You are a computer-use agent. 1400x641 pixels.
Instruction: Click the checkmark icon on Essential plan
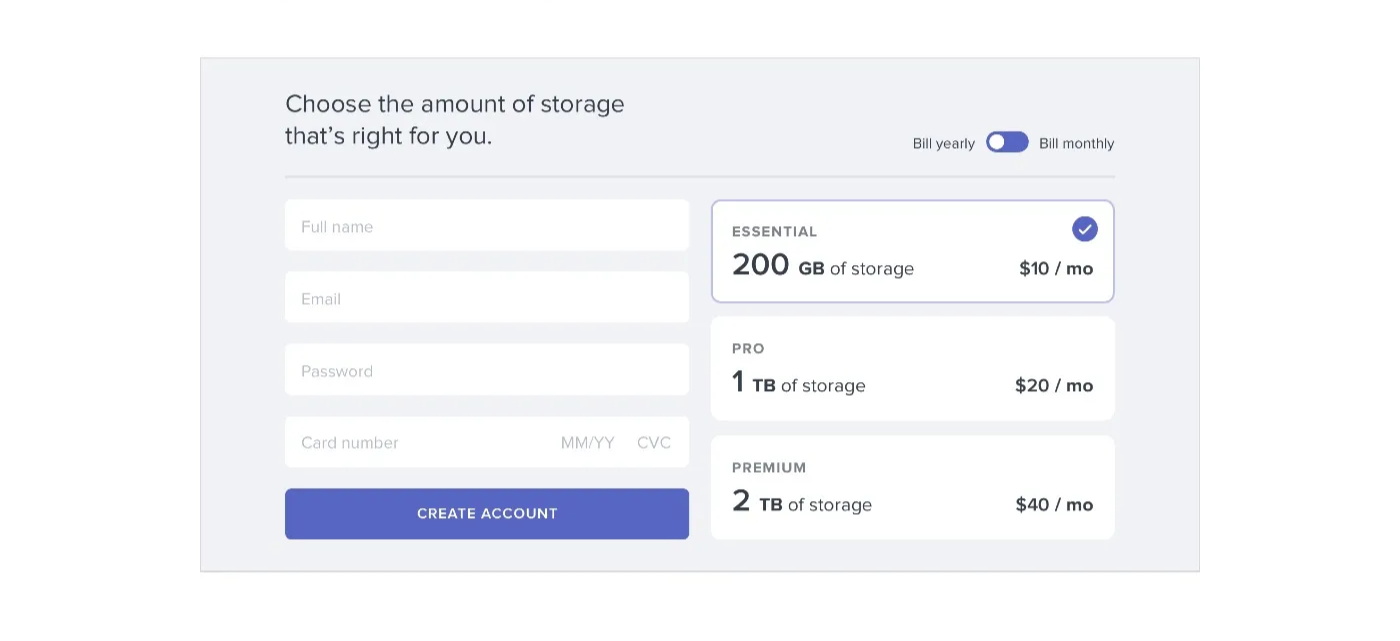(1084, 229)
